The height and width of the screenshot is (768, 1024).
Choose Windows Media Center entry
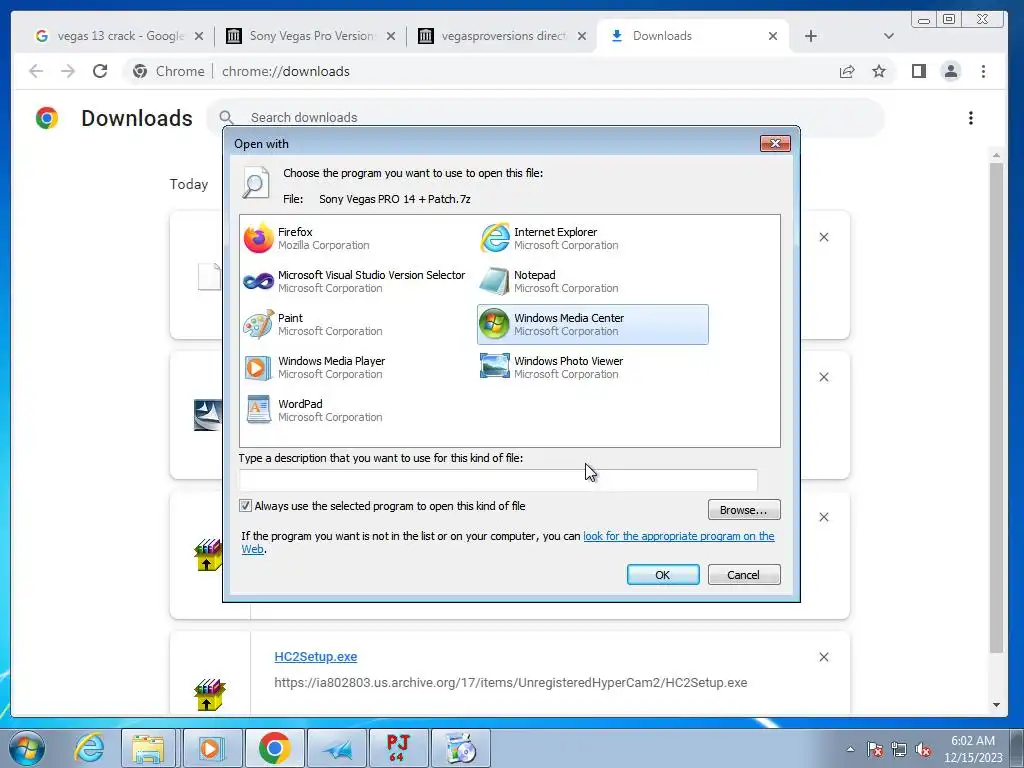[592, 325]
